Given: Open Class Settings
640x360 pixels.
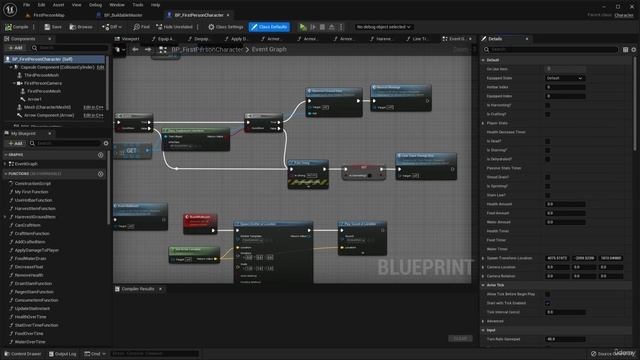Looking at the screenshot, I should [226, 27].
